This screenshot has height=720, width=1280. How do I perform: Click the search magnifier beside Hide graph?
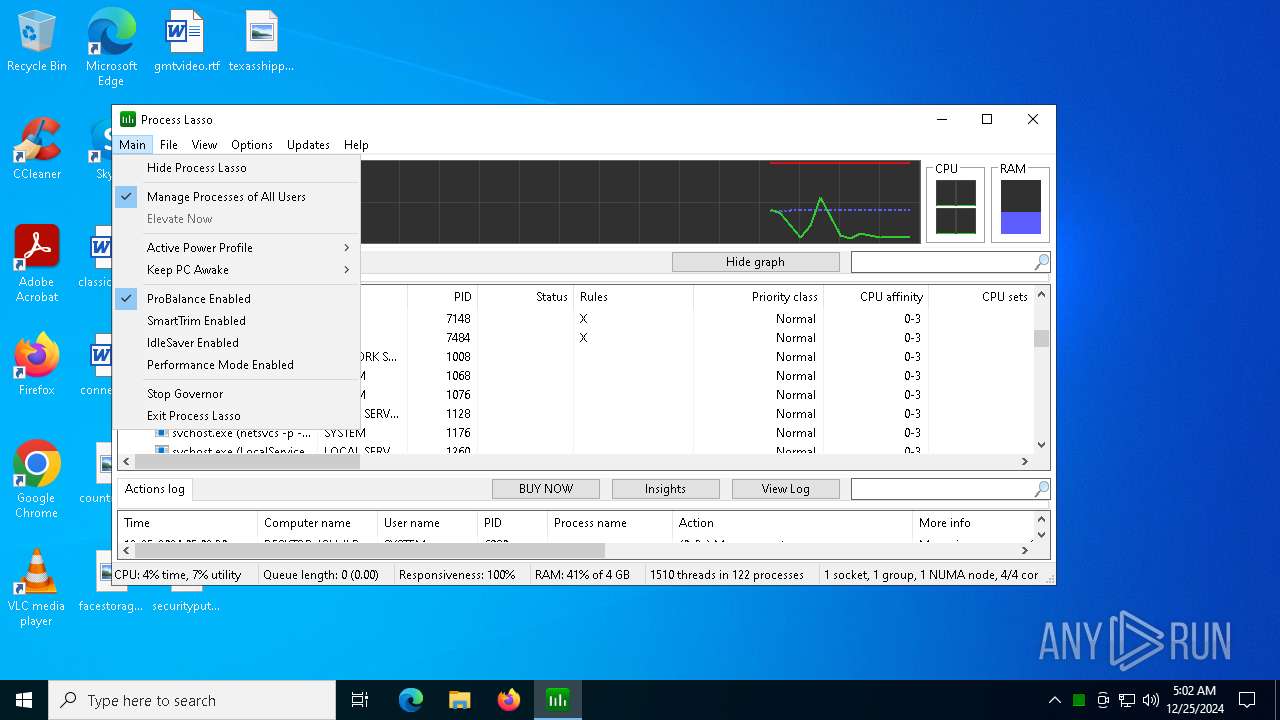point(1041,262)
